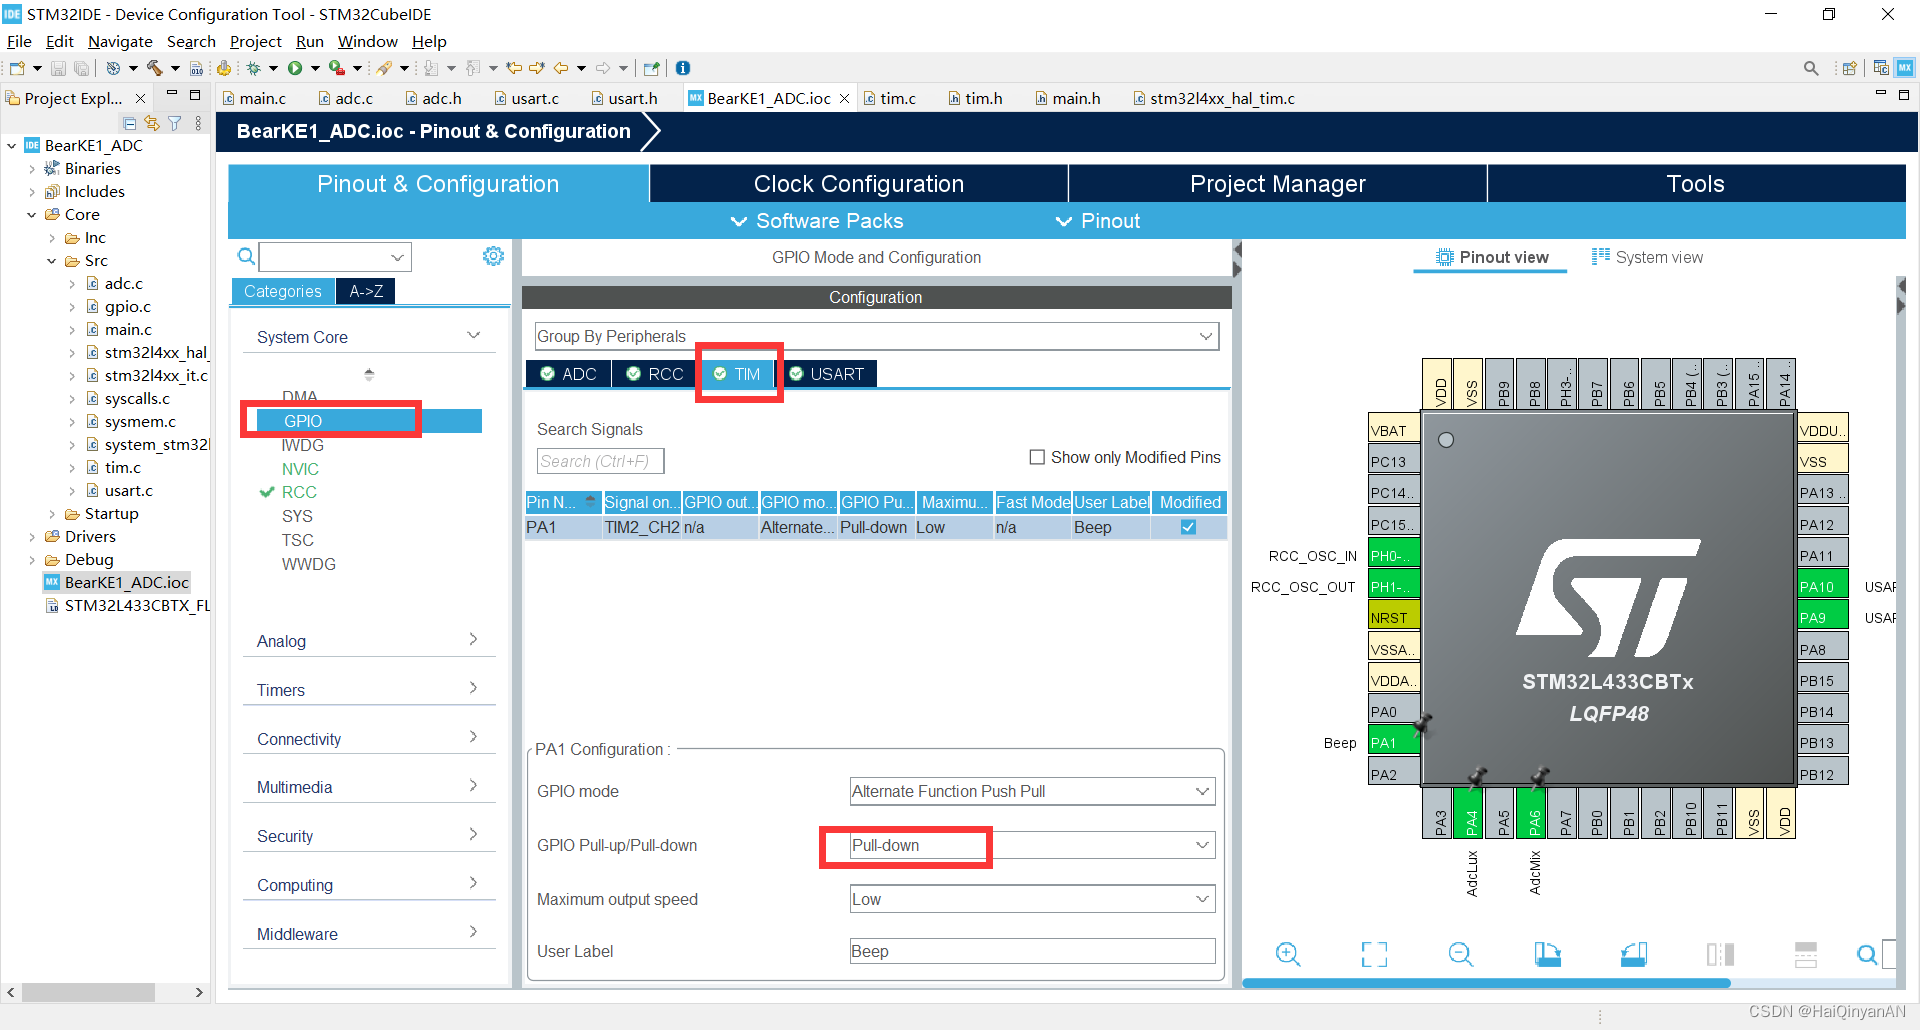Click the Run with external tools icon

click(x=337, y=68)
